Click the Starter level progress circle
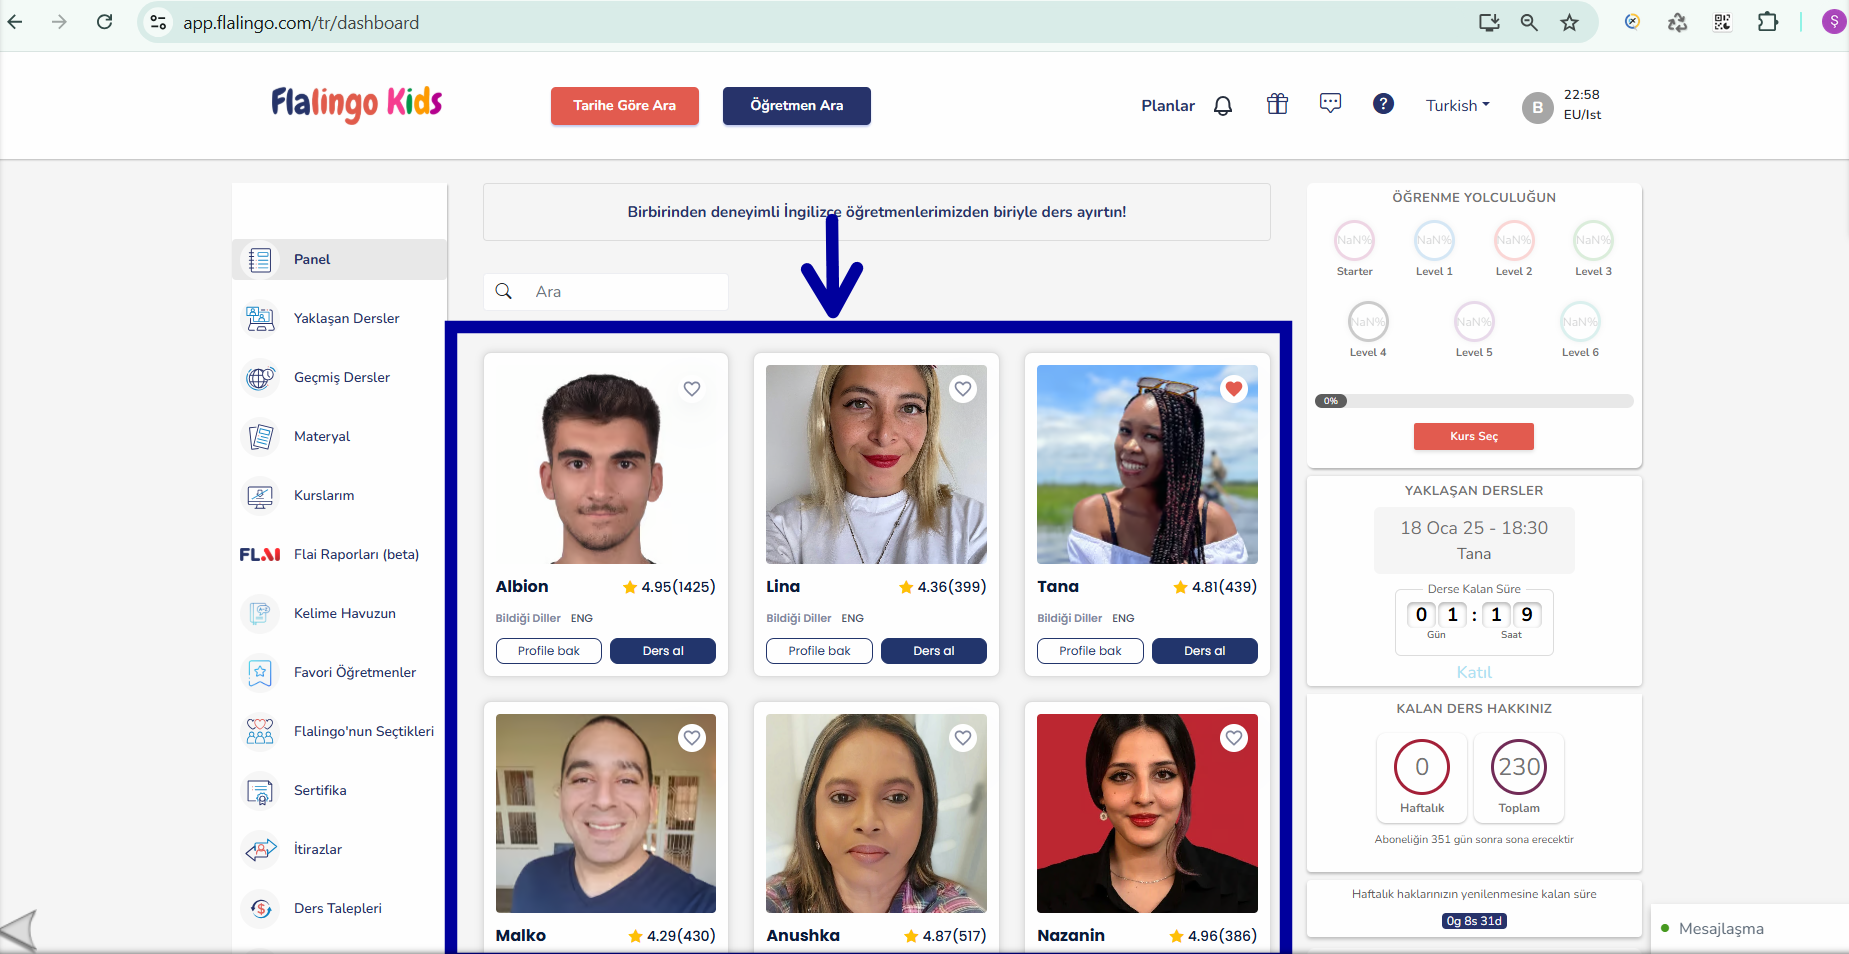Image resolution: width=1849 pixels, height=954 pixels. [x=1354, y=240]
